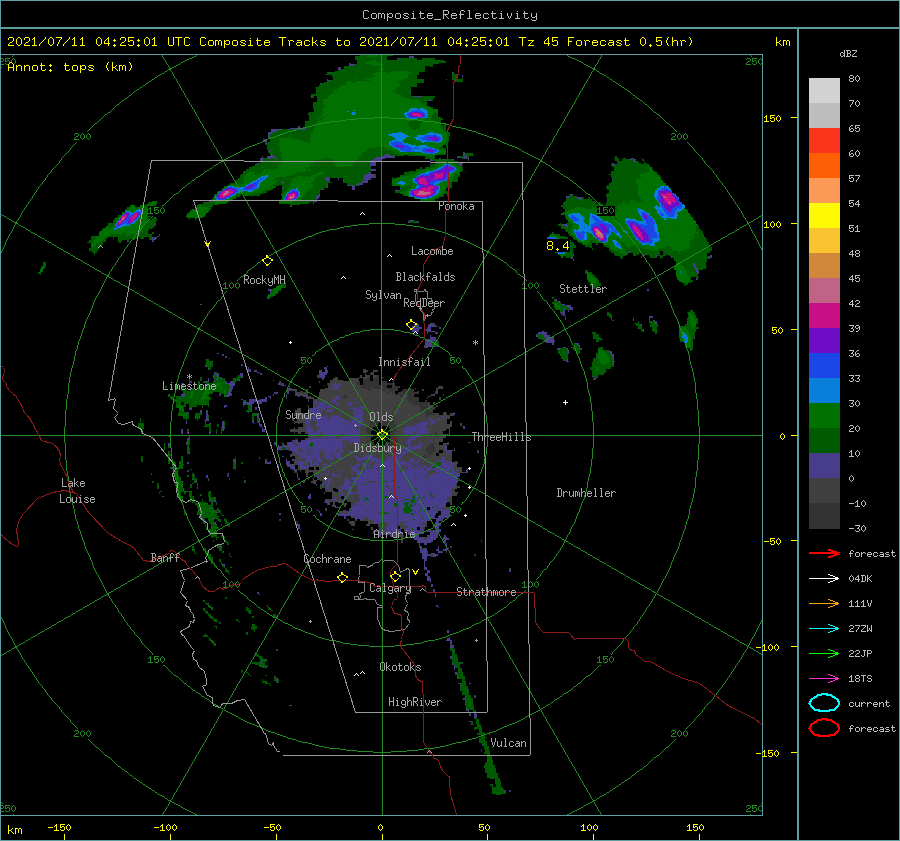Click the blue 33-36 dBZ swatch
Viewport: 900px width, 841px height.
click(x=824, y=365)
